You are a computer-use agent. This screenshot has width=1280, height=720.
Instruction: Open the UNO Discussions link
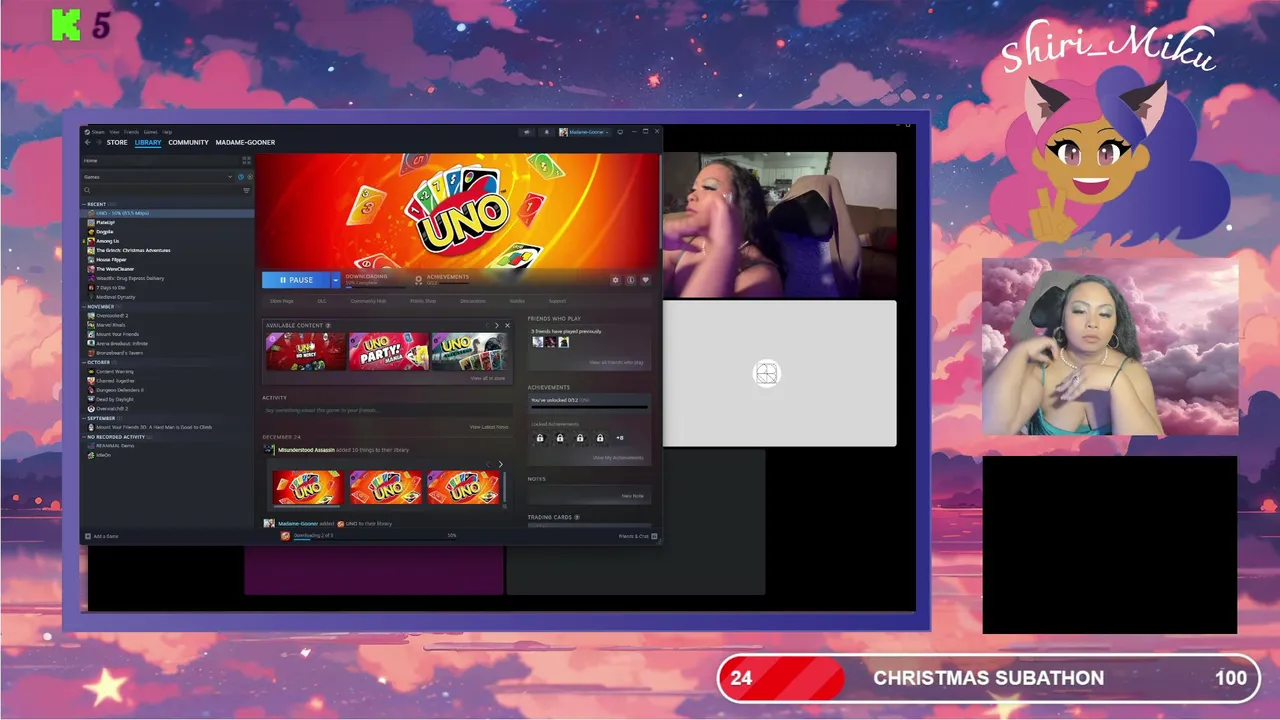click(x=473, y=301)
